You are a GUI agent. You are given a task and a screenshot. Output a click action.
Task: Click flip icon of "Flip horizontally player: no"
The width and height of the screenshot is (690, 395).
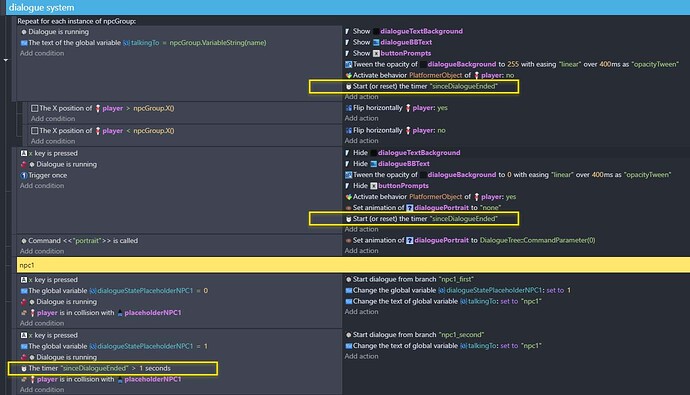(x=348, y=130)
